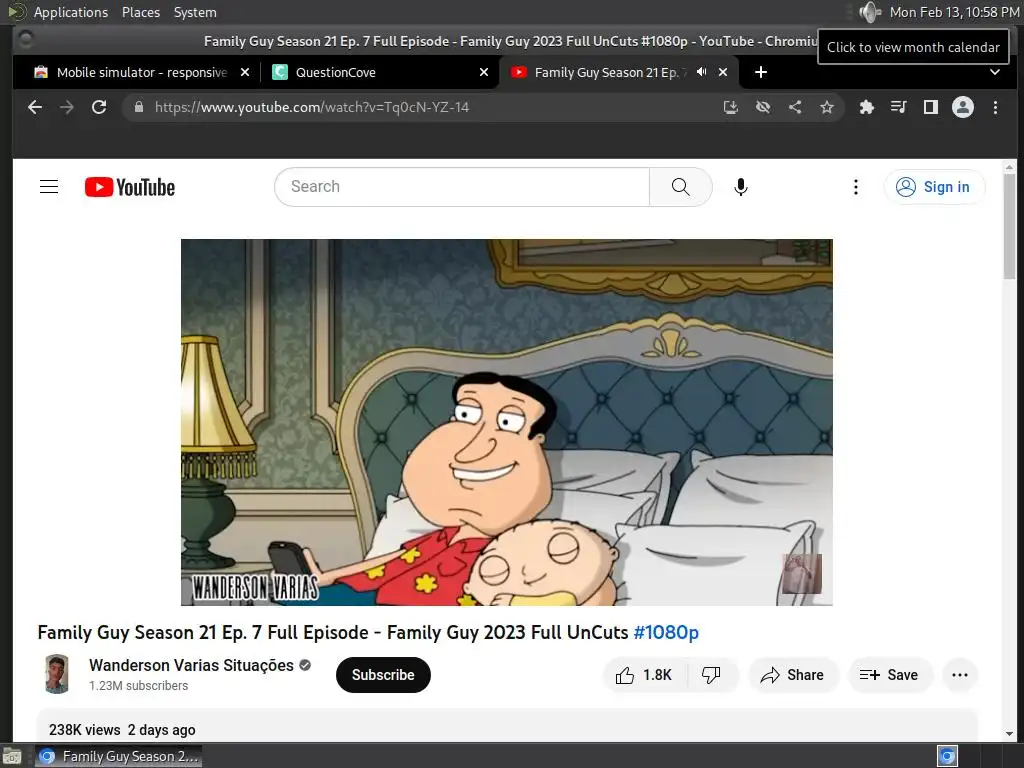Click the crossed-out eye icon in address bar
The height and width of the screenshot is (768, 1024).
[763, 107]
